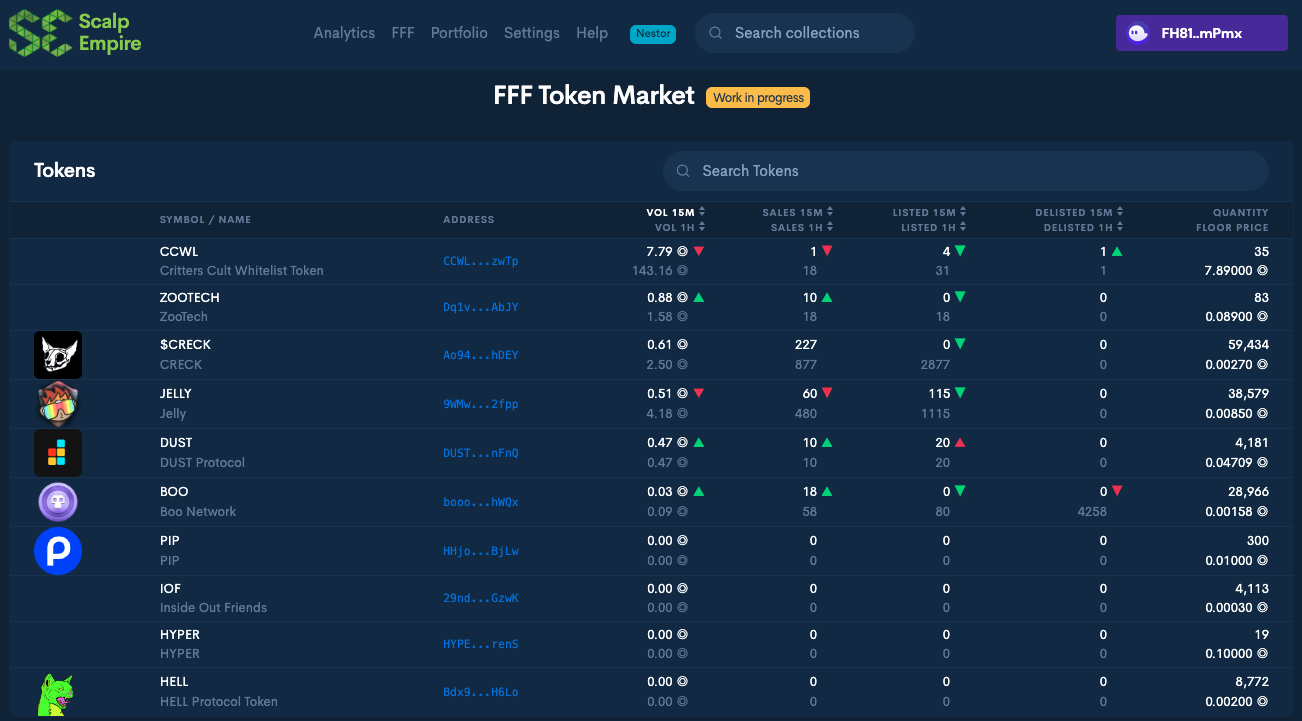The height and width of the screenshot is (721, 1302).
Task: Click the Nestor badge
Action: (653, 33)
